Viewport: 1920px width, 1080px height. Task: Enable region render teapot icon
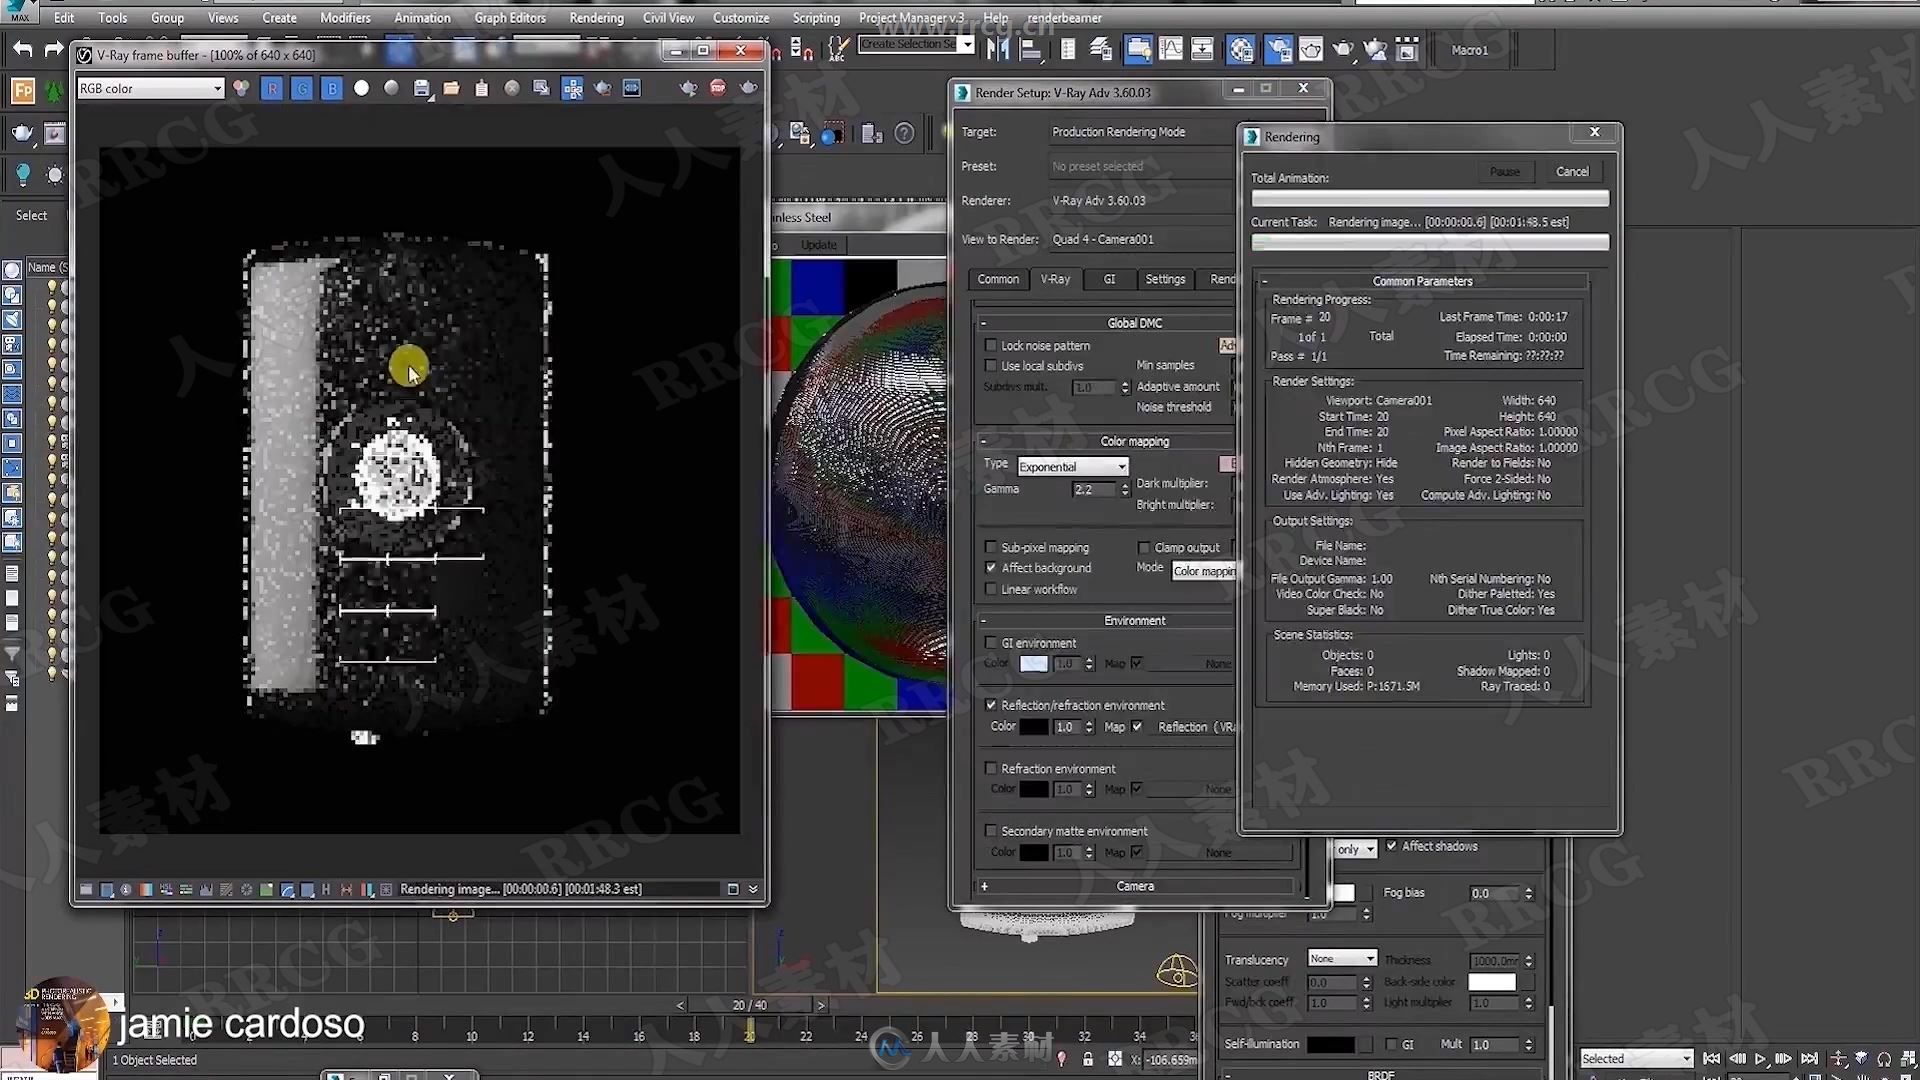pos(603,88)
